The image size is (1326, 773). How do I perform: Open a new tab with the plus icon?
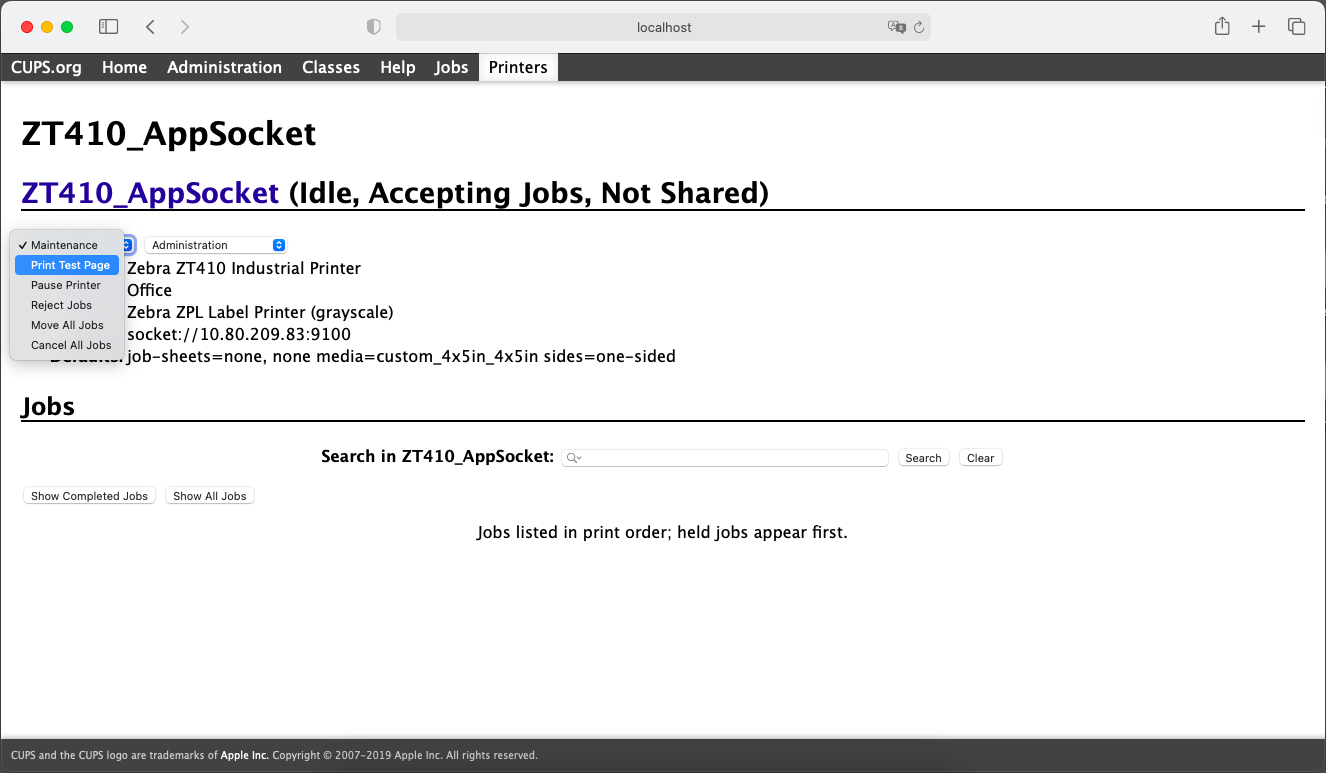pos(1259,27)
